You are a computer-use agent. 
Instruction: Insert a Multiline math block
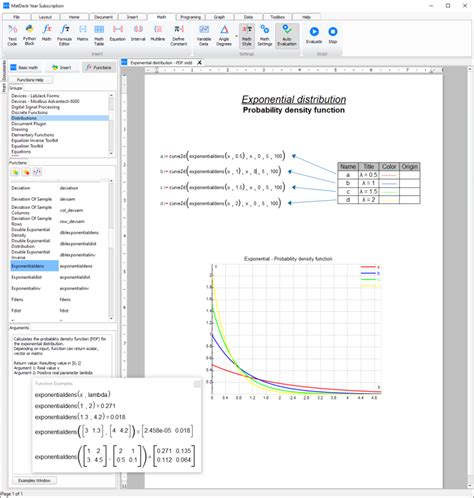point(158,33)
